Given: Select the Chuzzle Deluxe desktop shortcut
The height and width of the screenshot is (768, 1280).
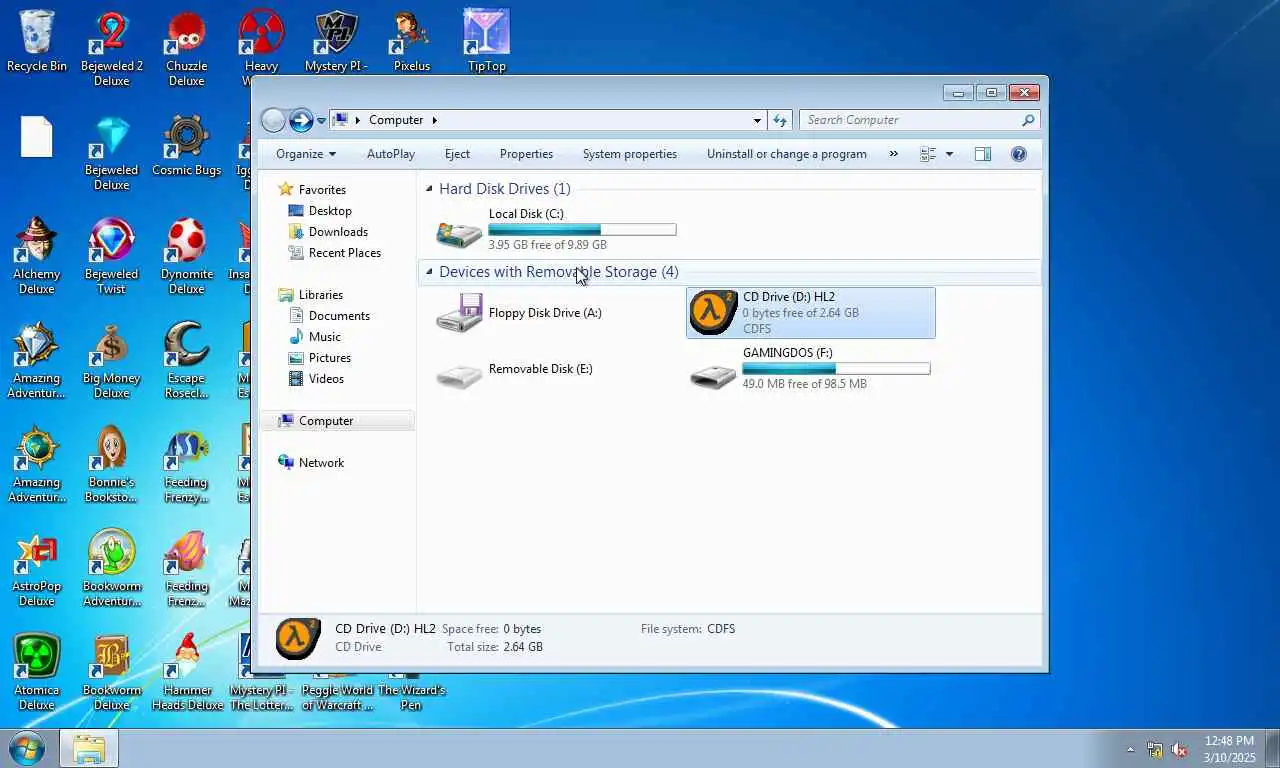Looking at the screenshot, I should pos(186,48).
